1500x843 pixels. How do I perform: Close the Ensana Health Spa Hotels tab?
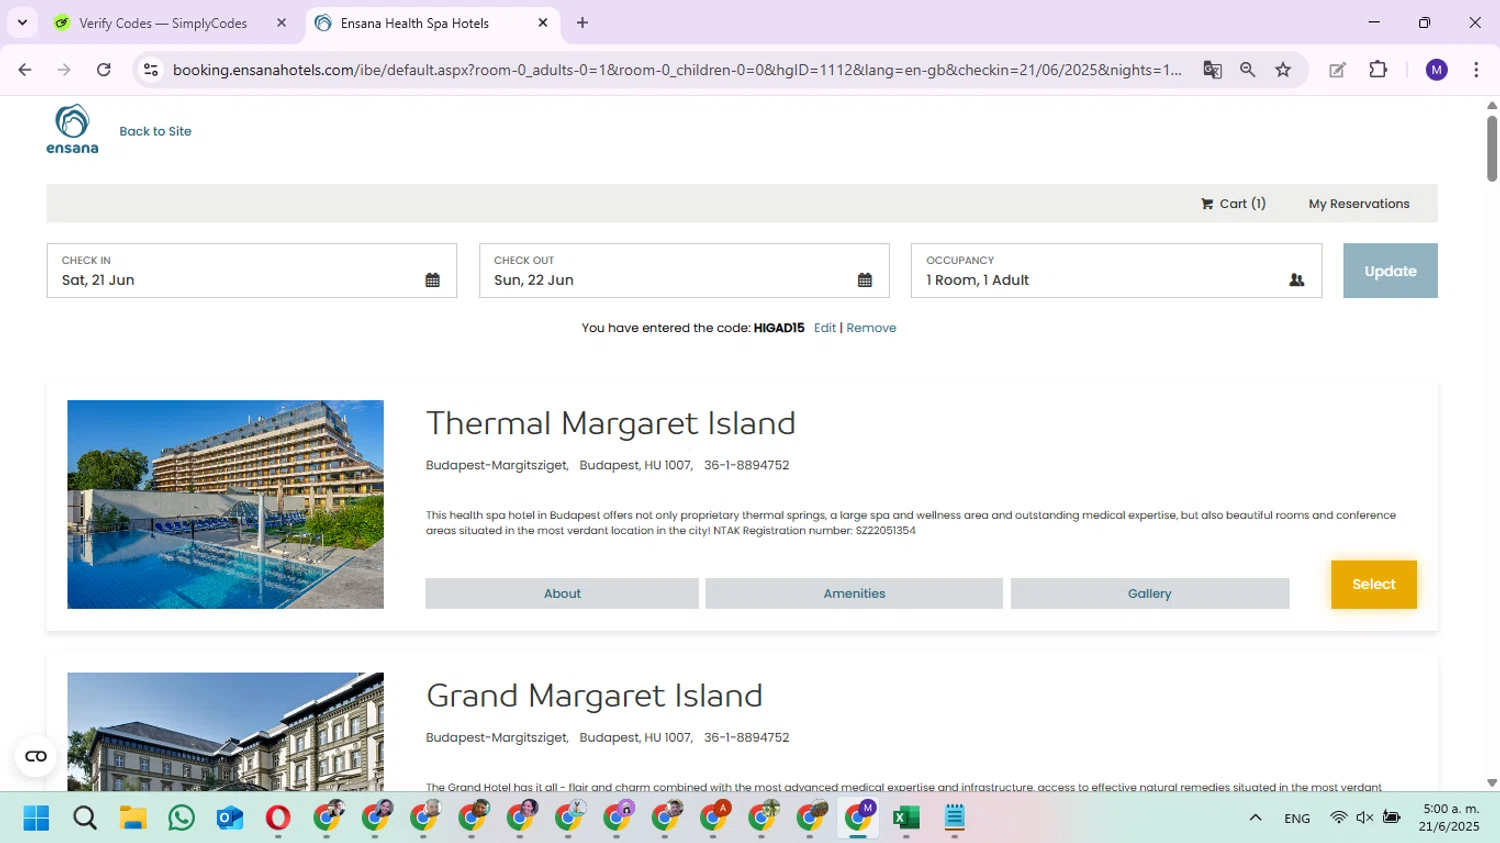point(543,23)
